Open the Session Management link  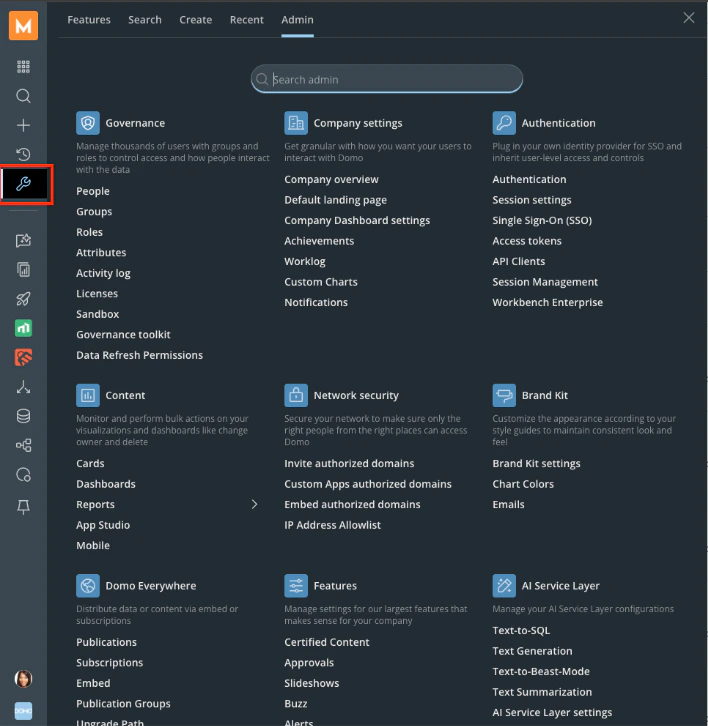545,282
